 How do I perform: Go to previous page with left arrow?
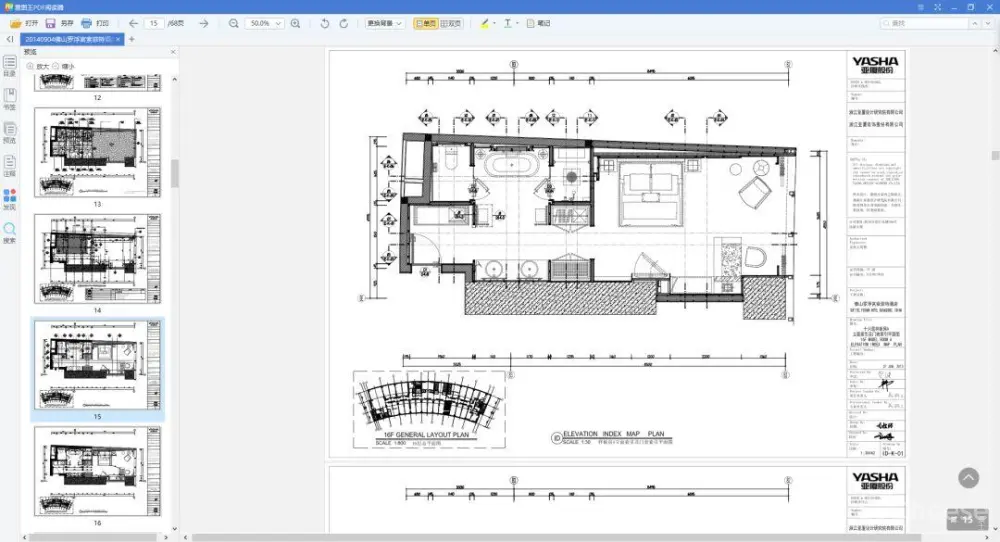click(133, 22)
